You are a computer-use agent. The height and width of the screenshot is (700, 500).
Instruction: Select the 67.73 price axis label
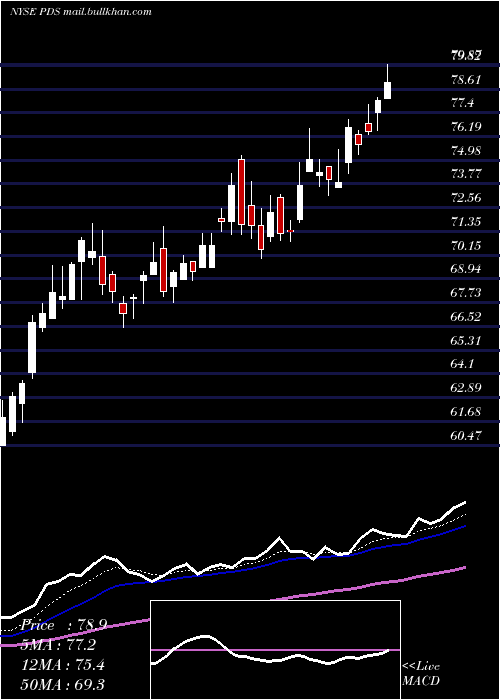point(466,292)
